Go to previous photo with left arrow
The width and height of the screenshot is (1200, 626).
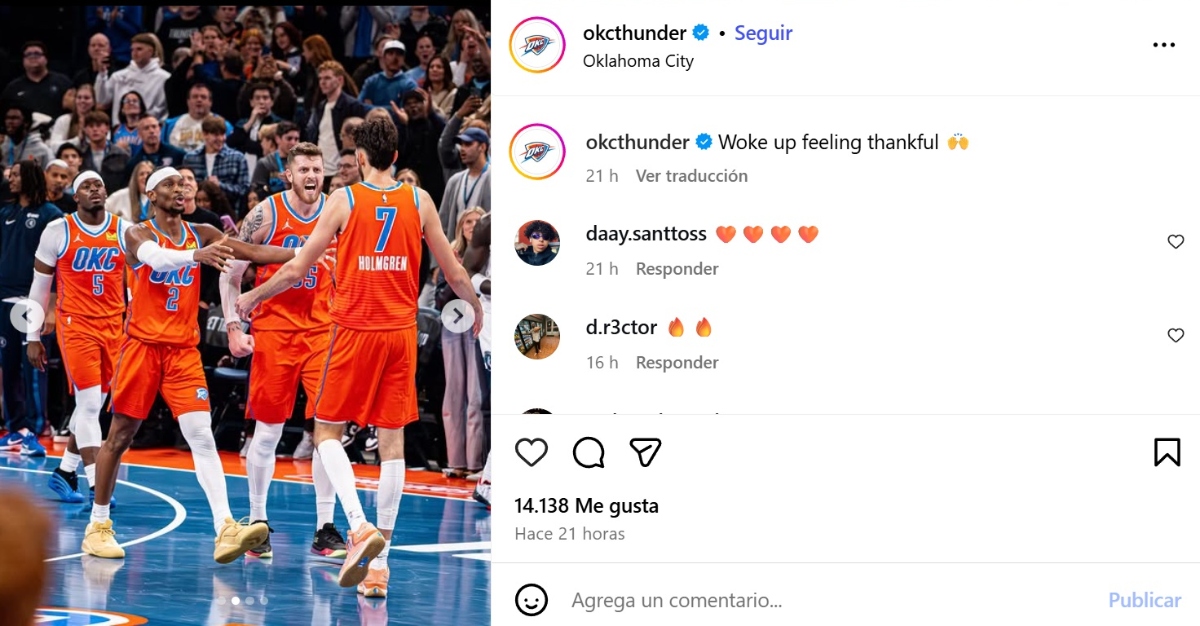tap(27, 317)
